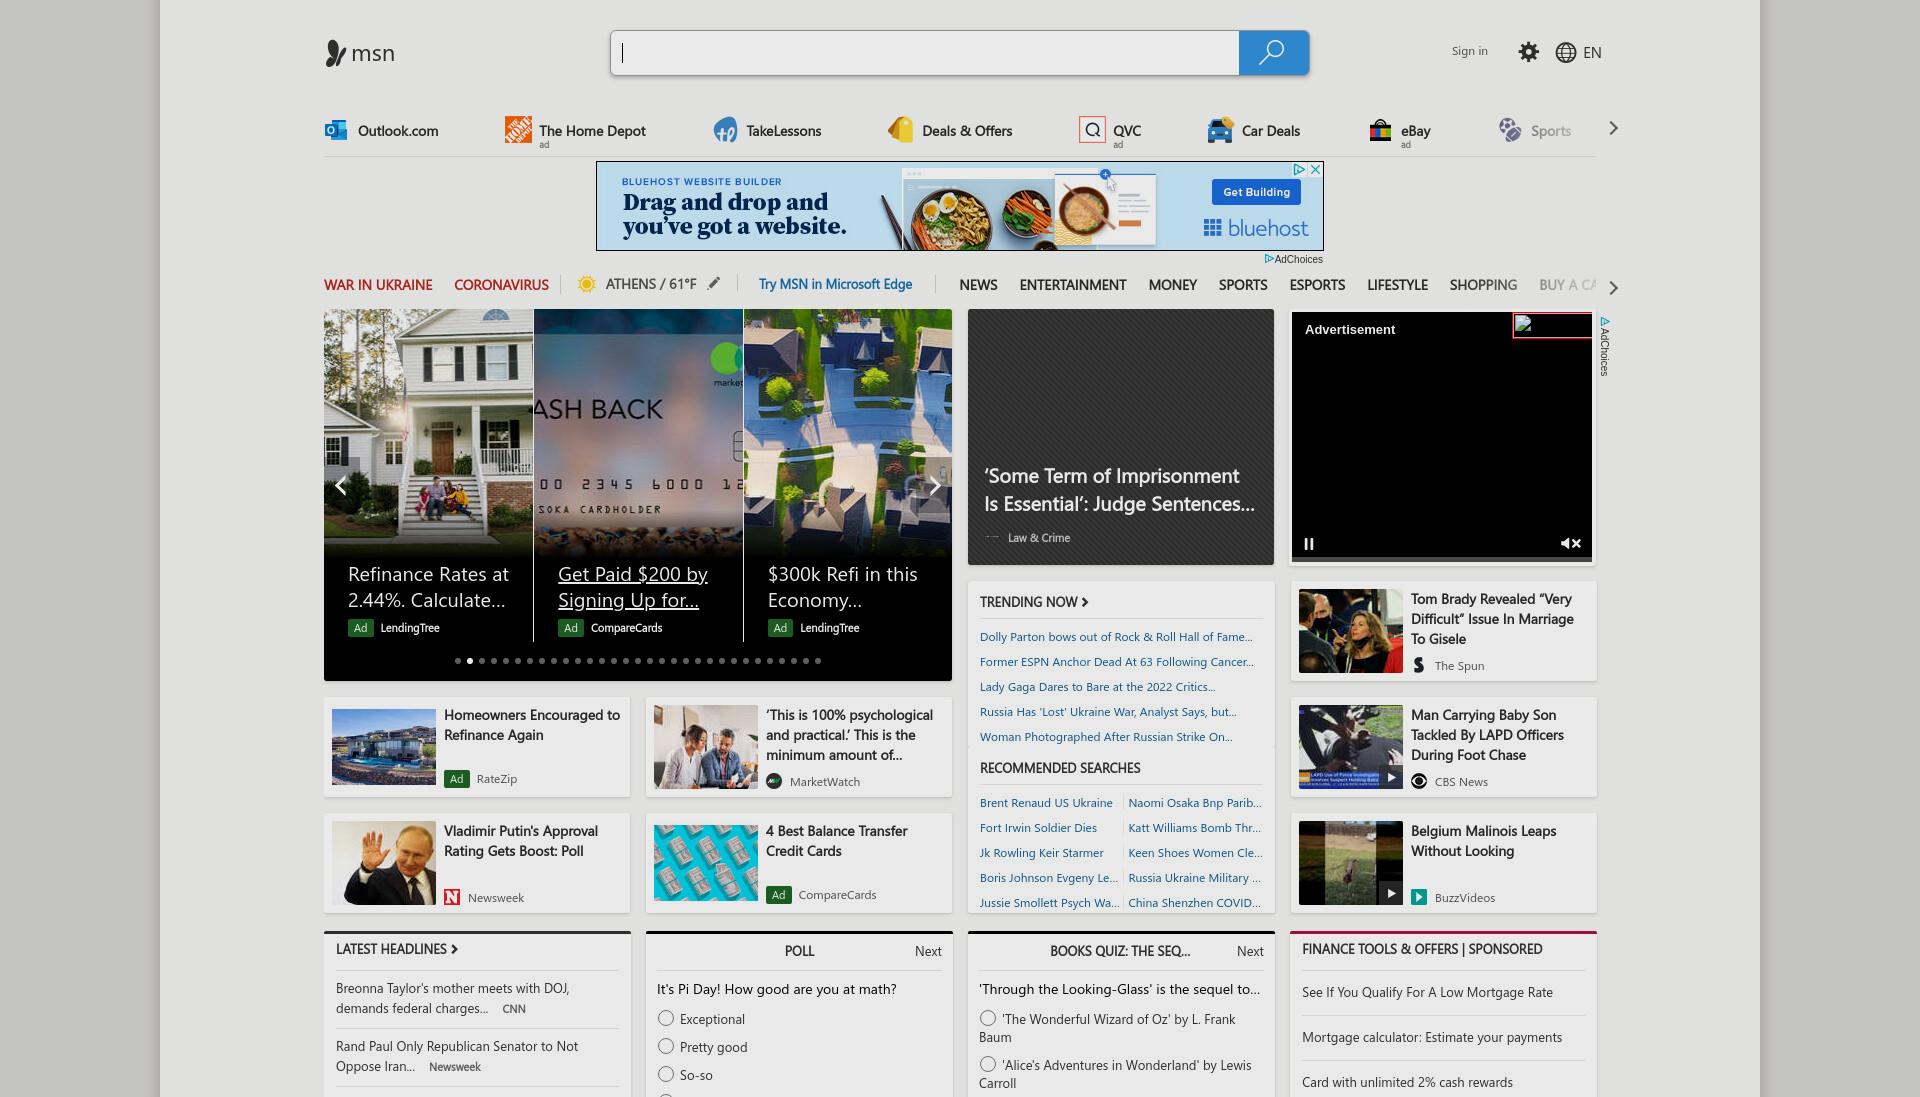Open Judge Sentences Law & Crime story
Image resolution: width=1920 pixels, height=1097 pixels.
point(1120,437)
